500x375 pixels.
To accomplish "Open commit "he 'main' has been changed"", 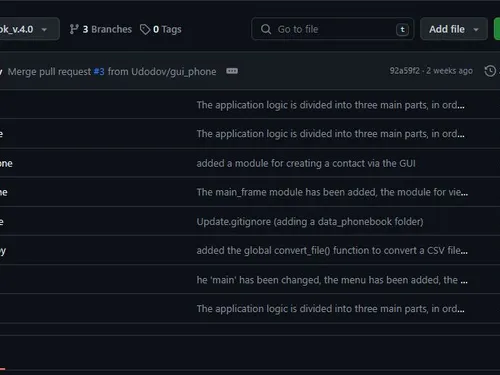I will [332, 280].
